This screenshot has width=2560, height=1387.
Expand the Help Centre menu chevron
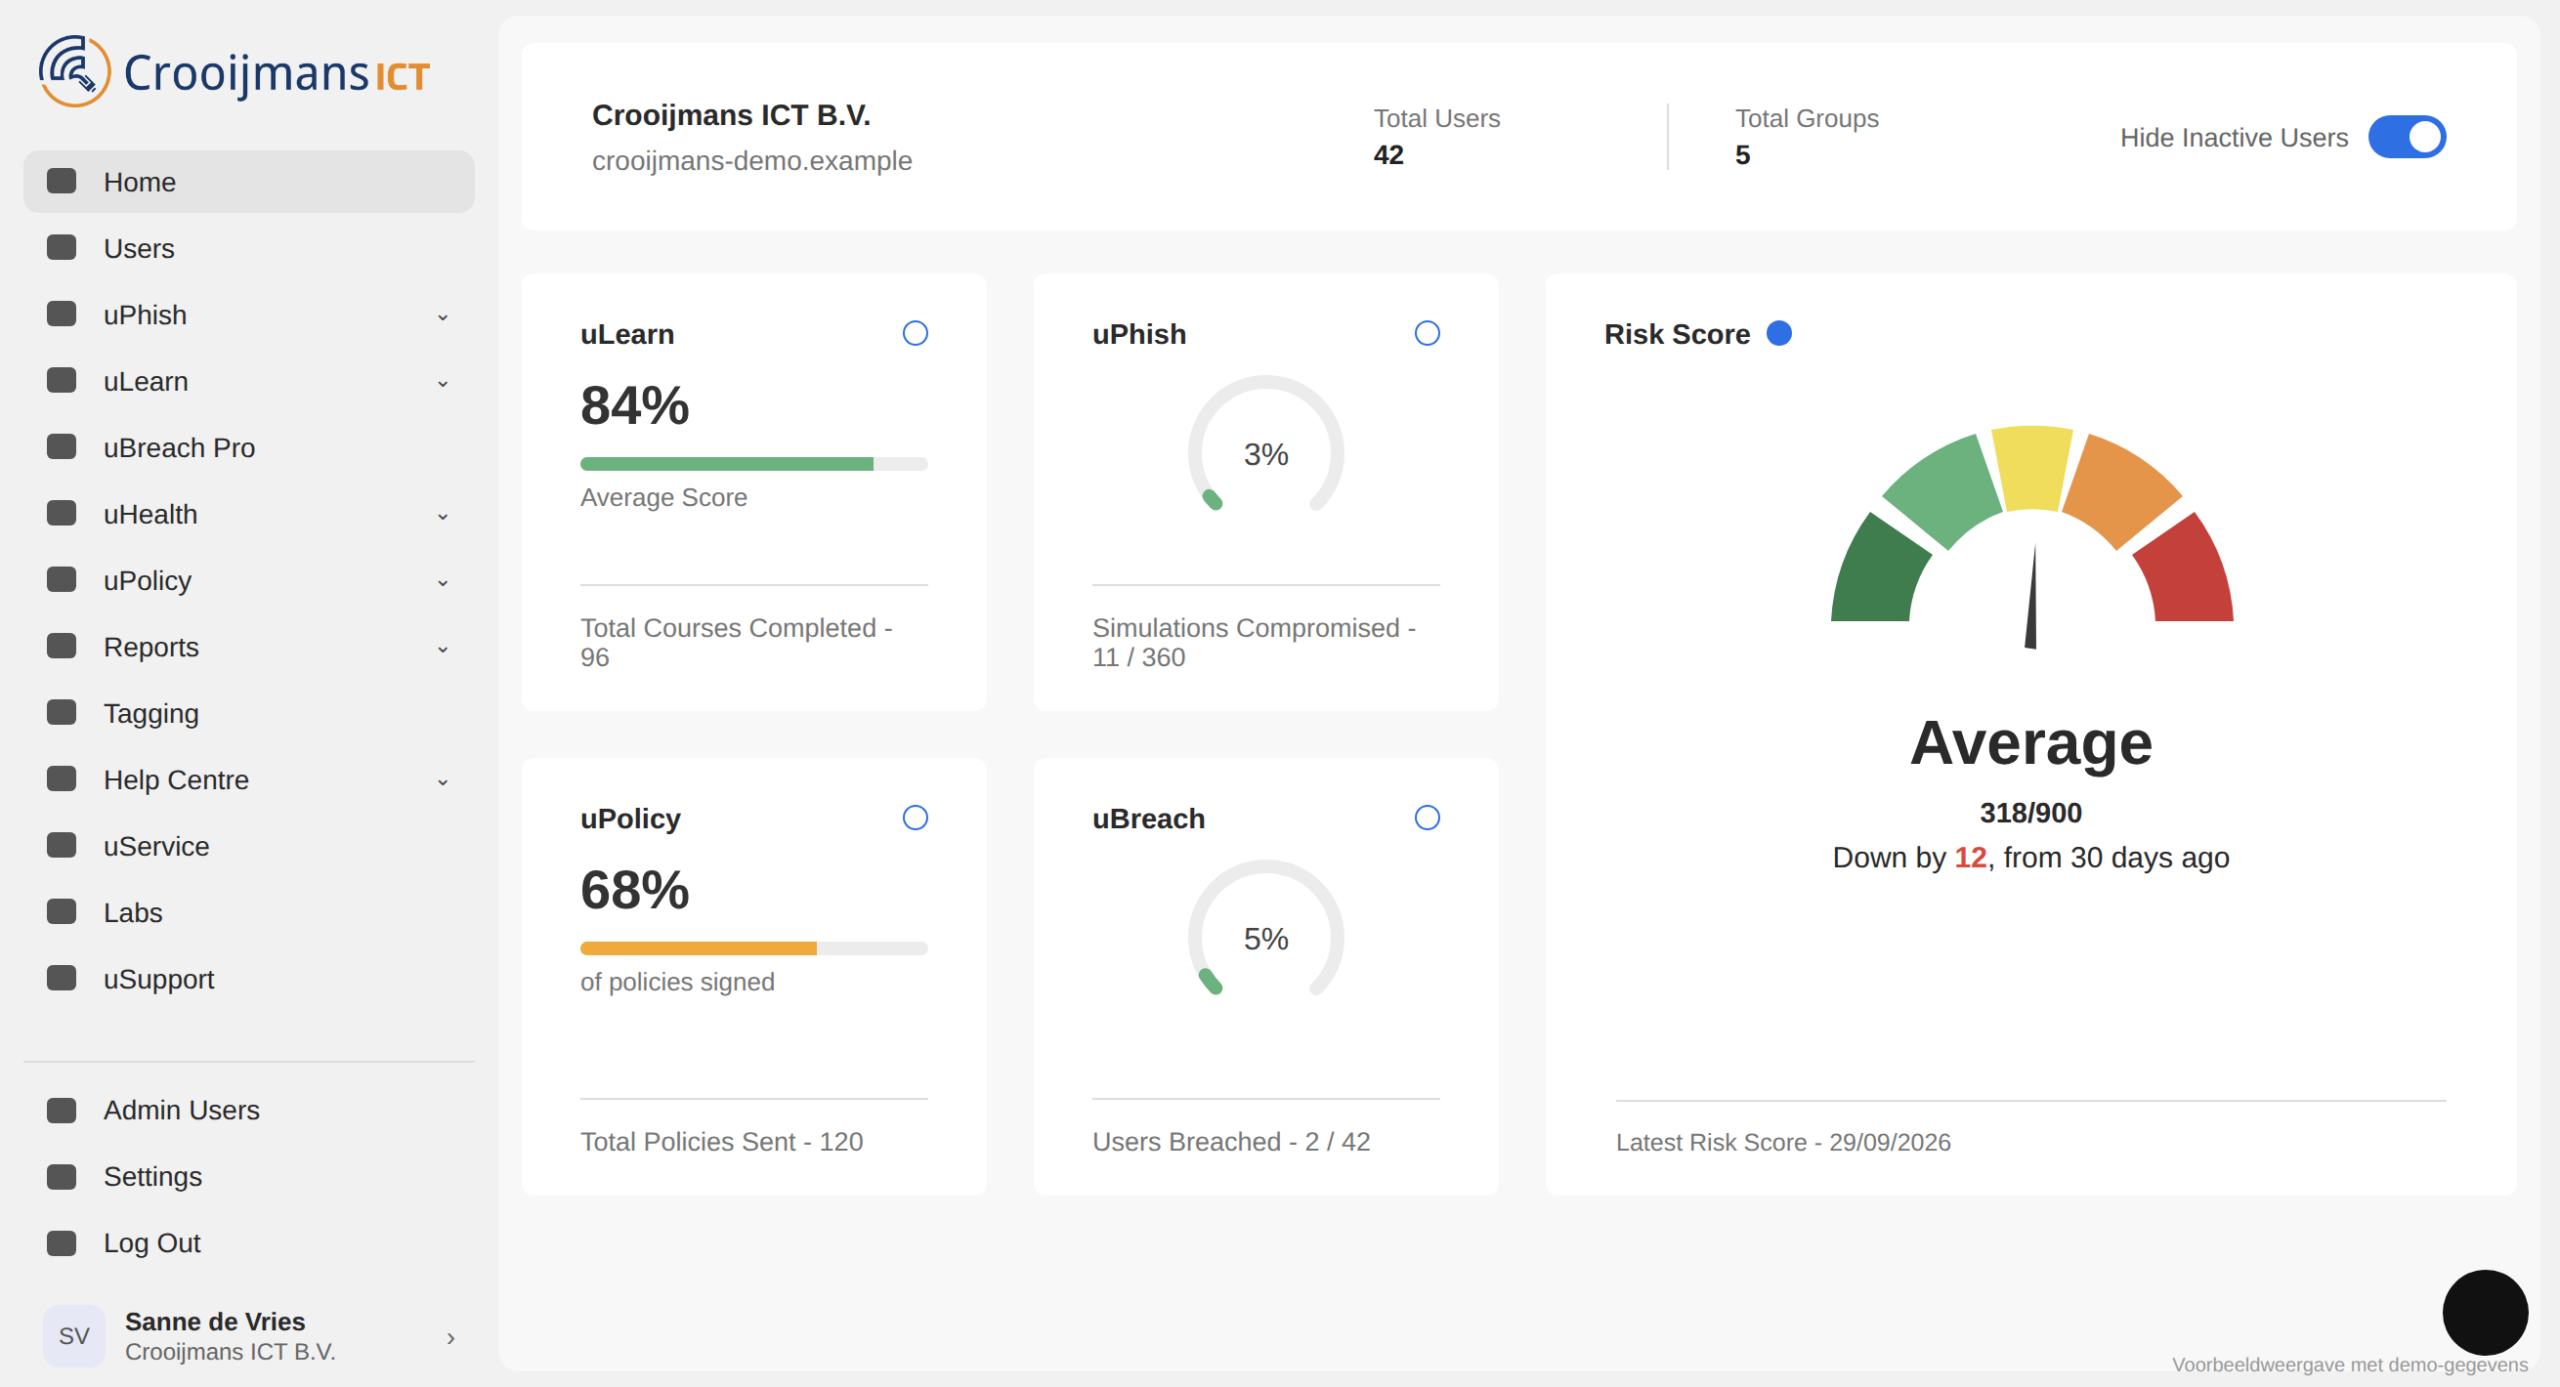(x=443, y=783)
